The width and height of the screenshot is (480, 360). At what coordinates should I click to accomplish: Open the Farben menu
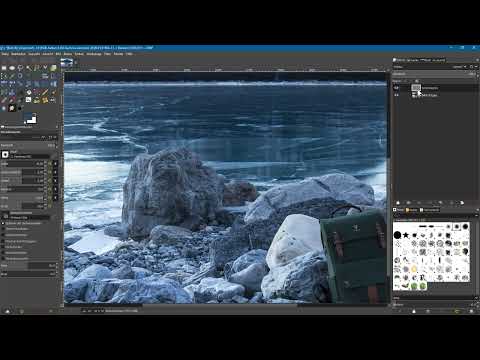[79, 54]
